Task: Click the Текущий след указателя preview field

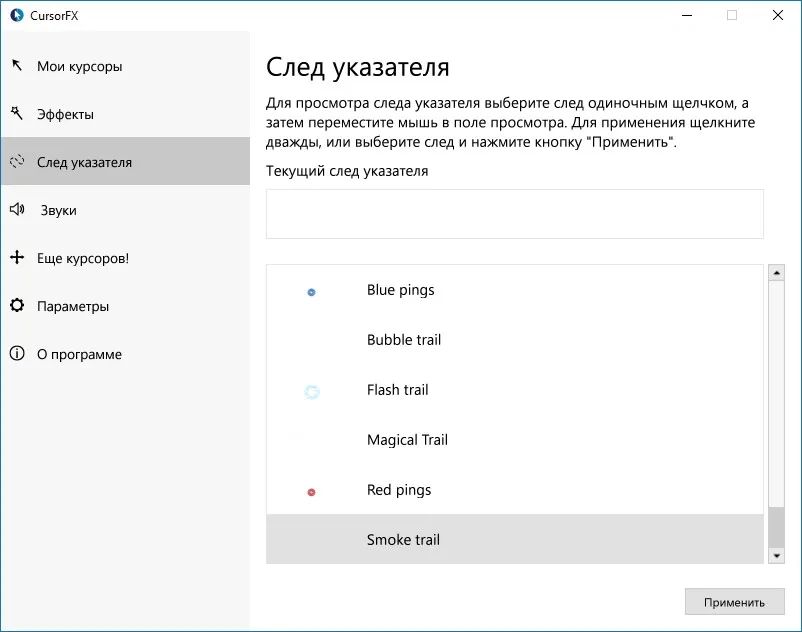Action: pos(515,214)
